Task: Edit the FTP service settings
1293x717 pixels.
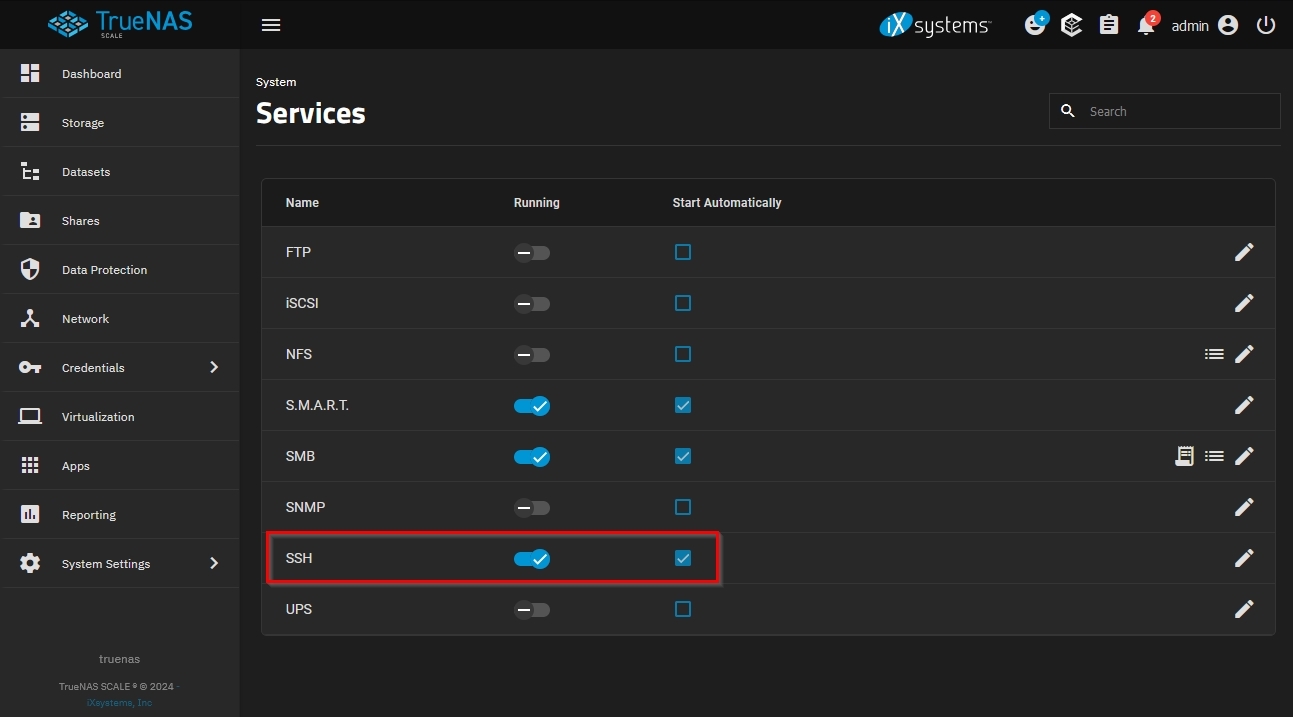Action: pos(1244,252)
